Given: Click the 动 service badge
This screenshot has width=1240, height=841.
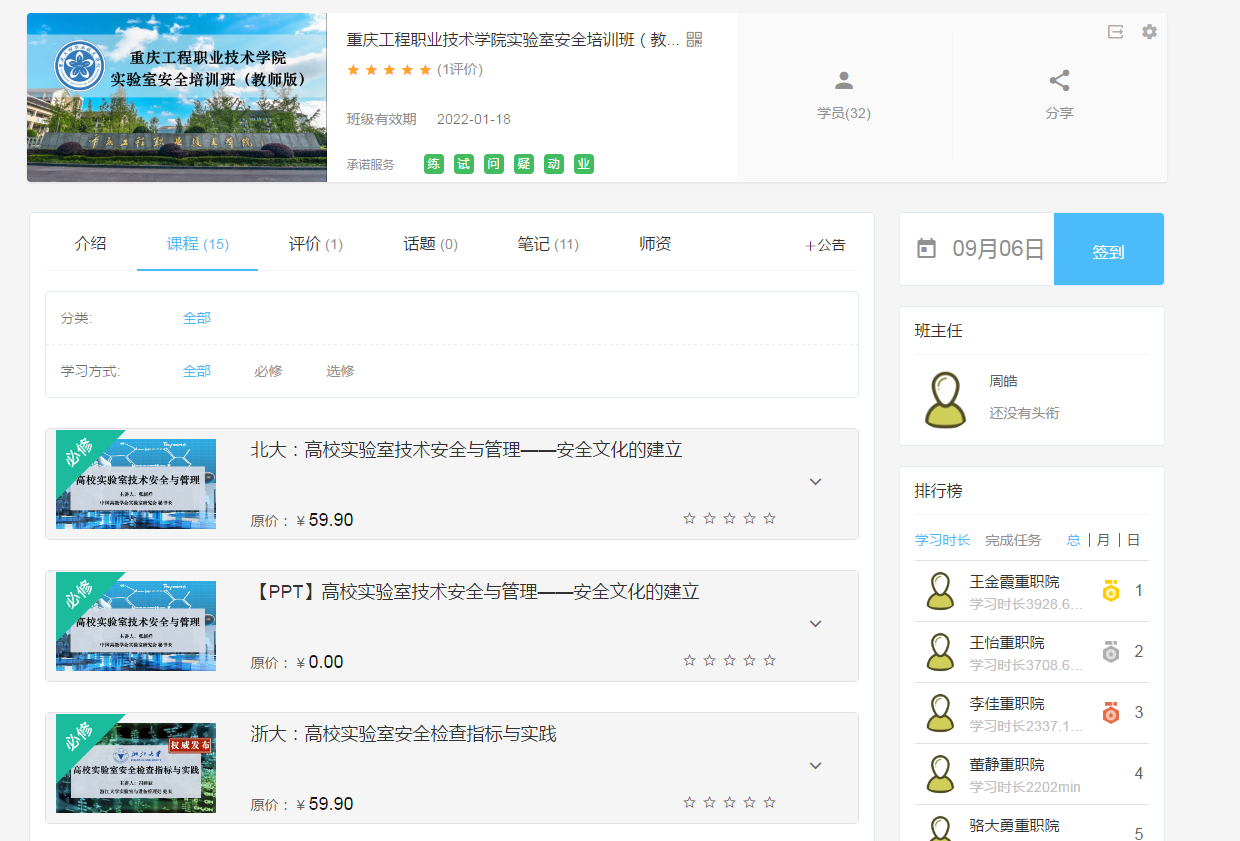Looking at the screenshot, I should pos(554,164).
